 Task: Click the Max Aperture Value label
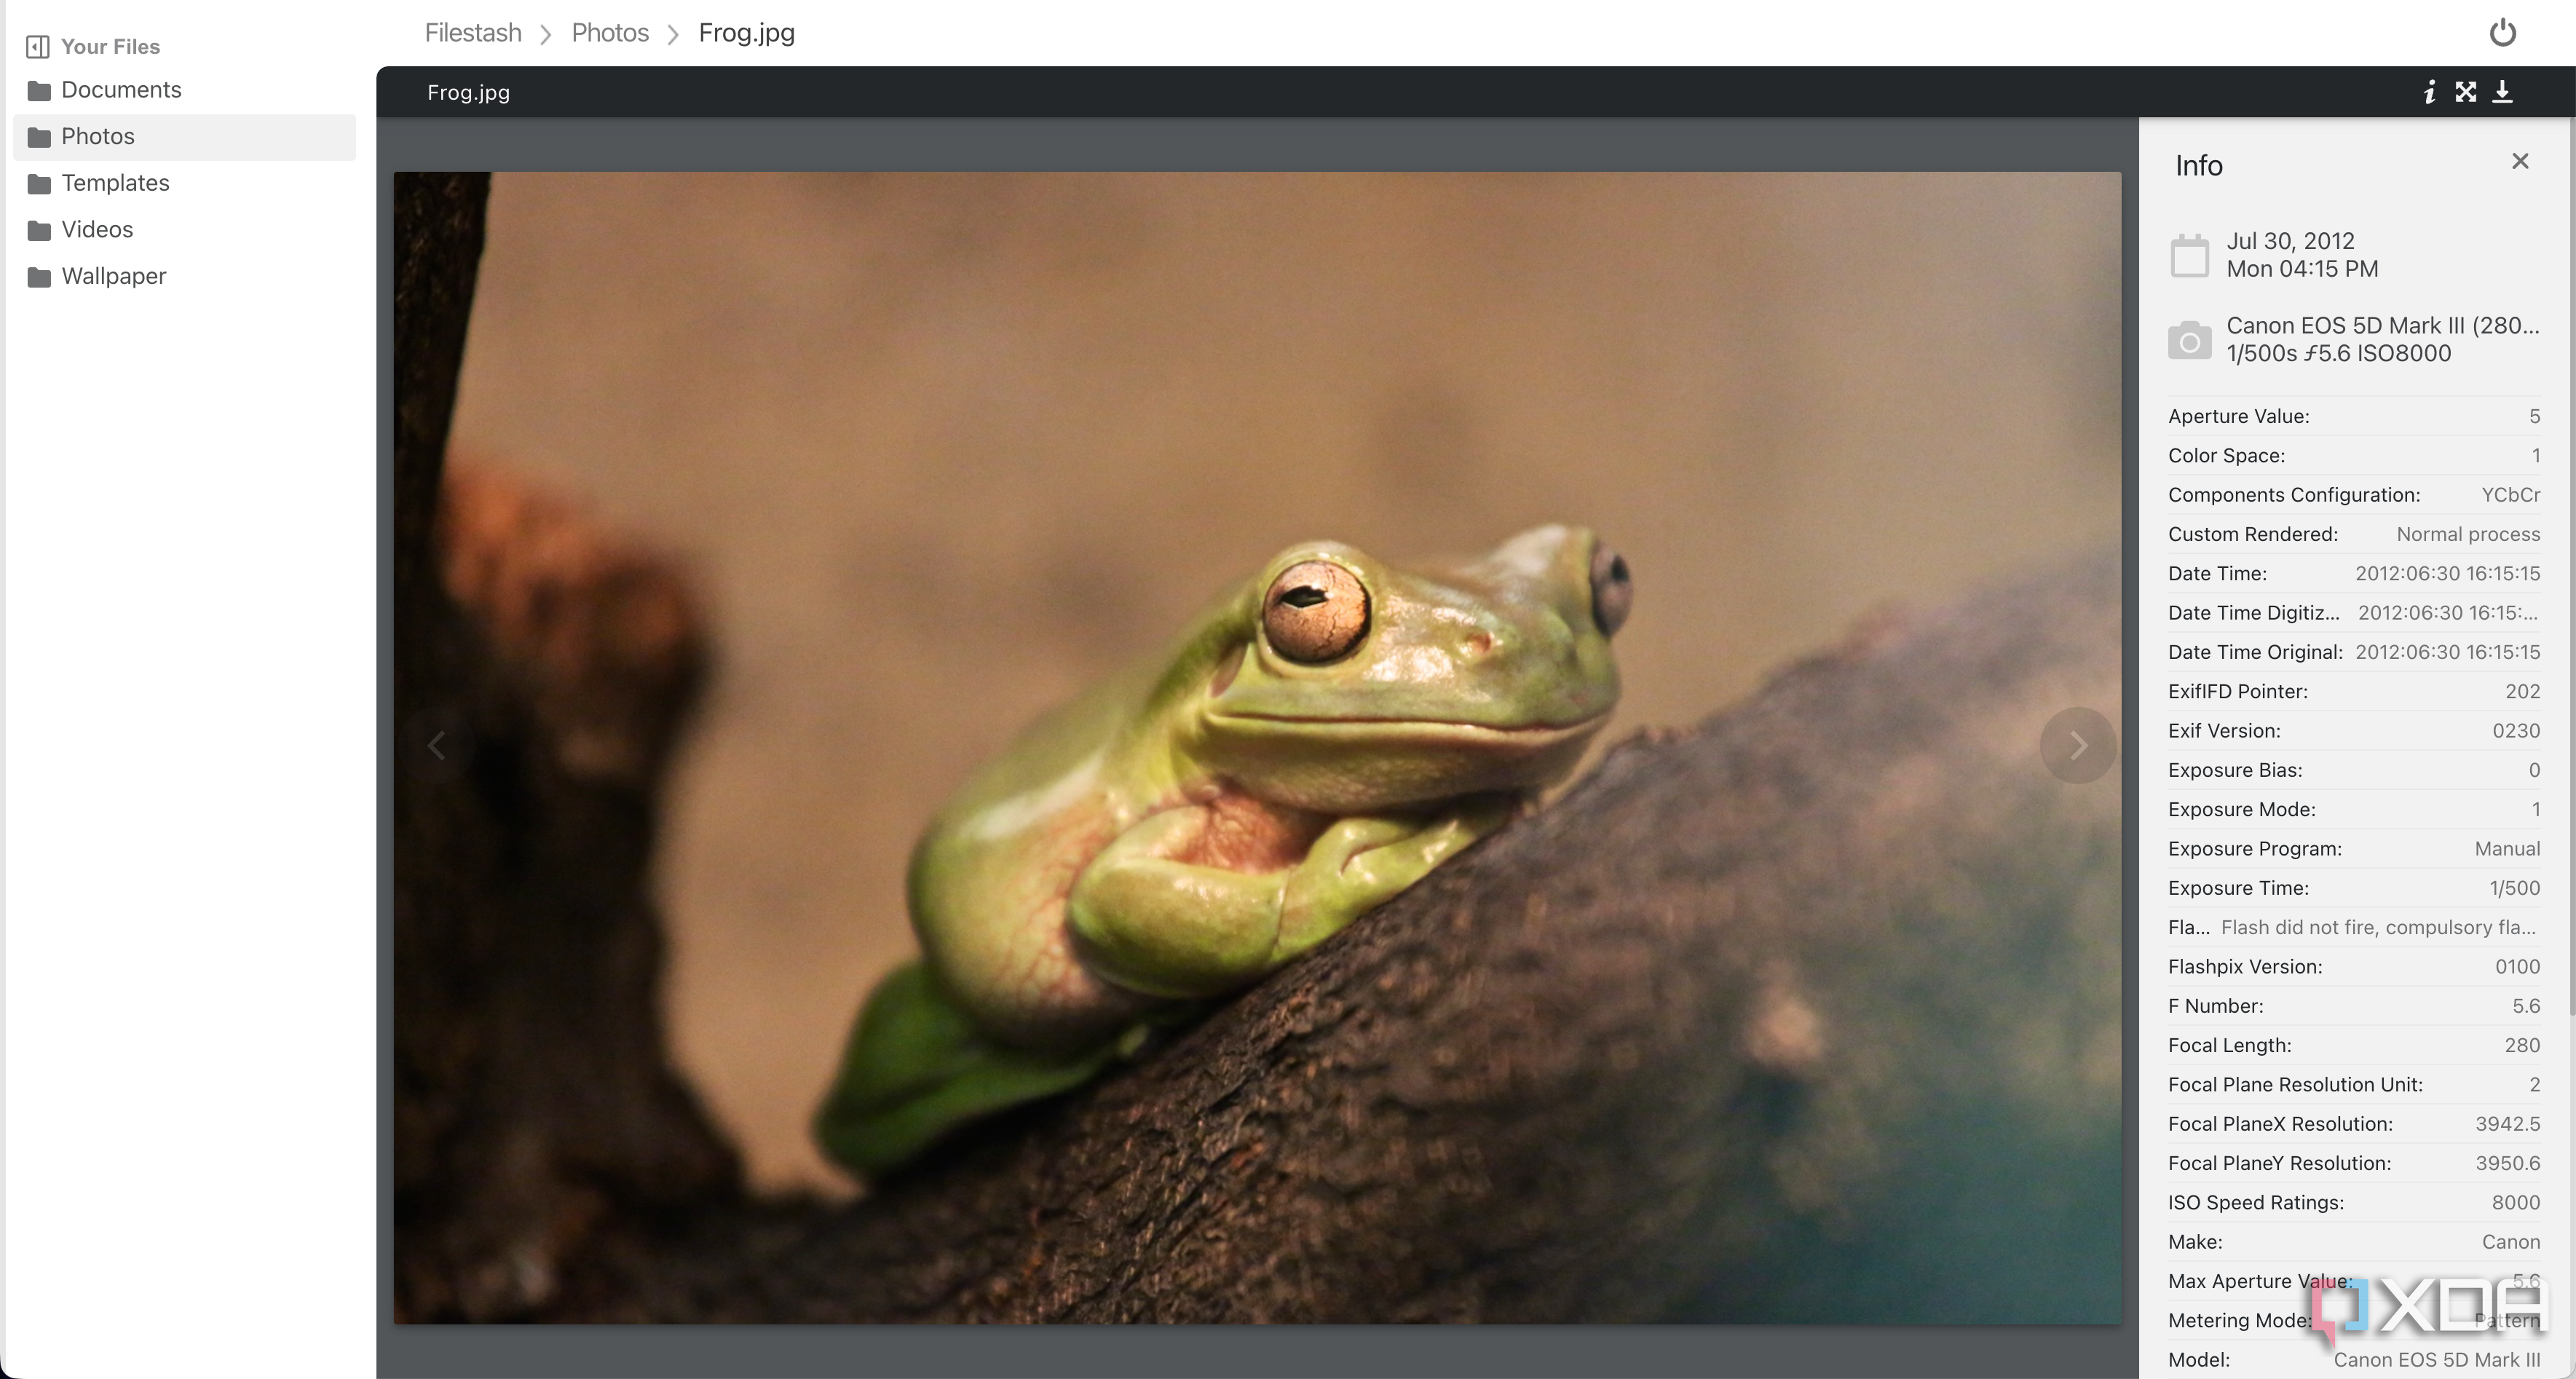2260,1281
